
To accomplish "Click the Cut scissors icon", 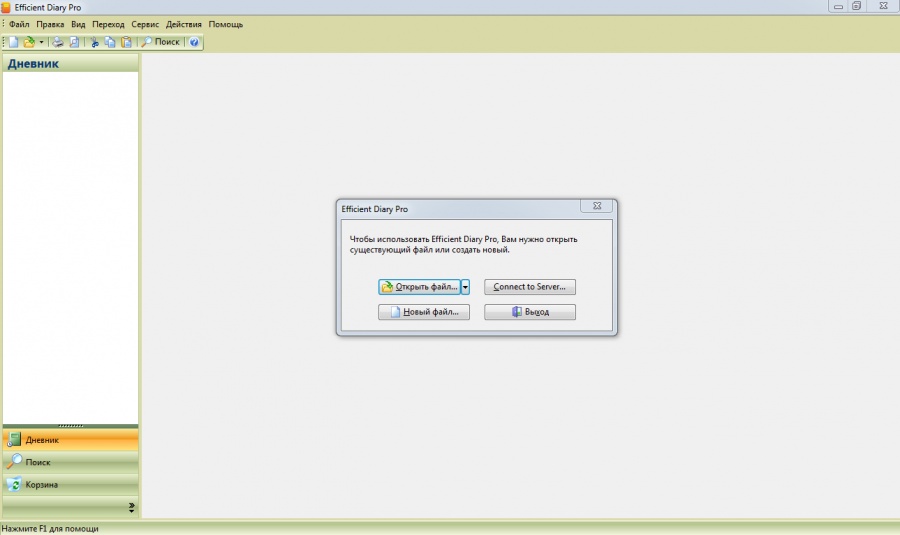I will [x=95, y=42].
